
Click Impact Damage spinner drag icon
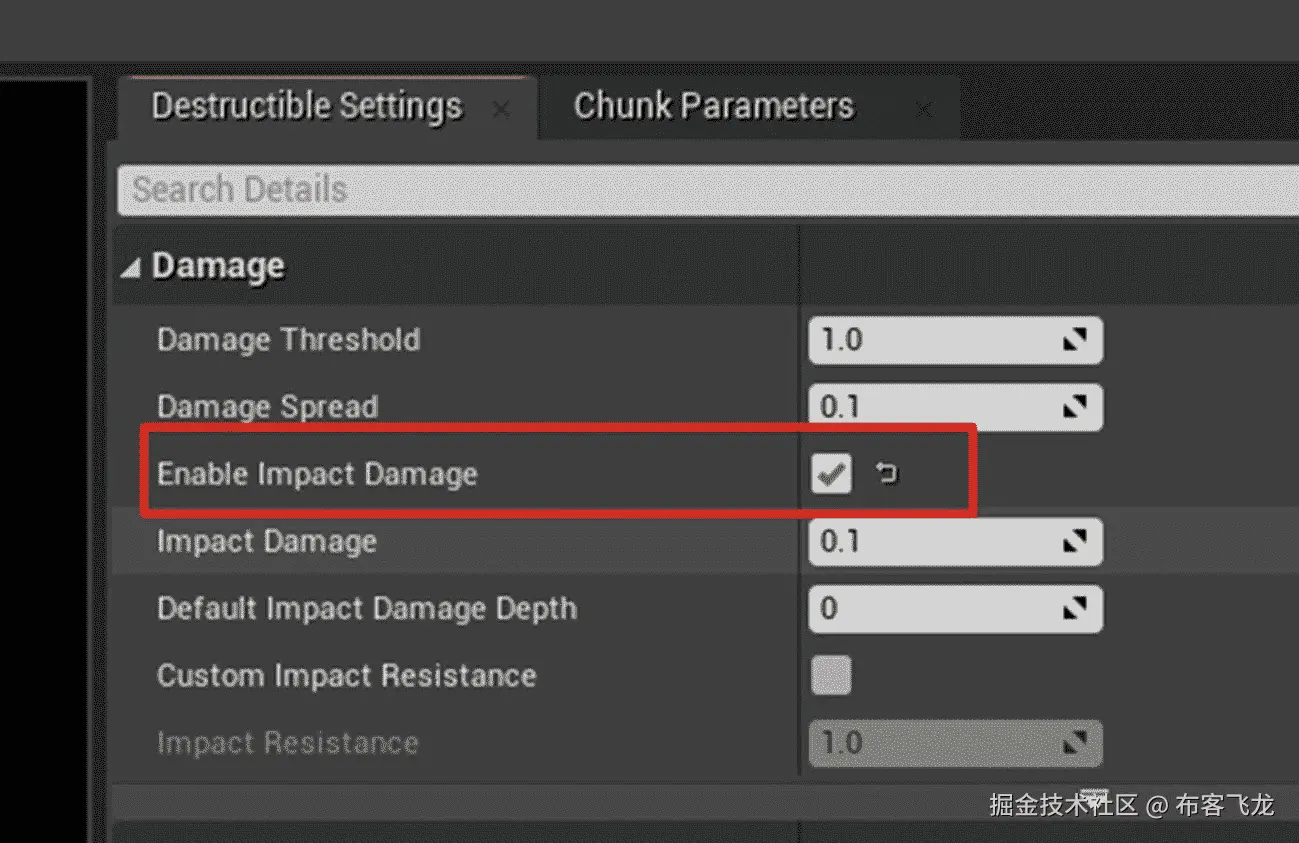point(1074,542)
